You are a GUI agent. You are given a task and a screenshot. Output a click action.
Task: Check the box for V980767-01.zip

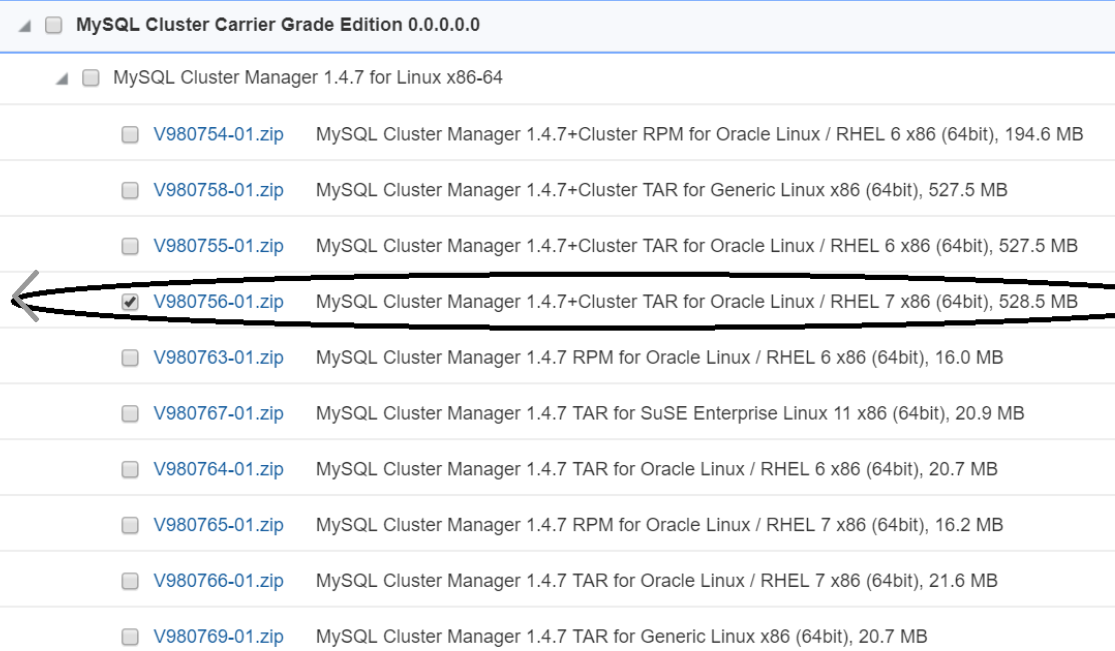[x=130, y=413]
